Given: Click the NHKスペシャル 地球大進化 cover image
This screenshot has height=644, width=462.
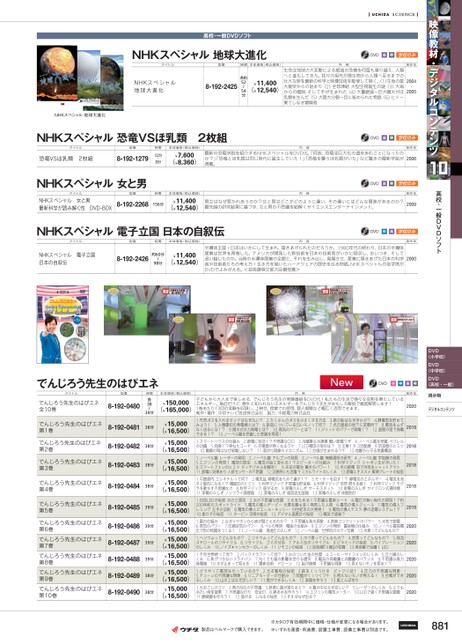Looking at the screenshot, I should click(x=80, y=78).
